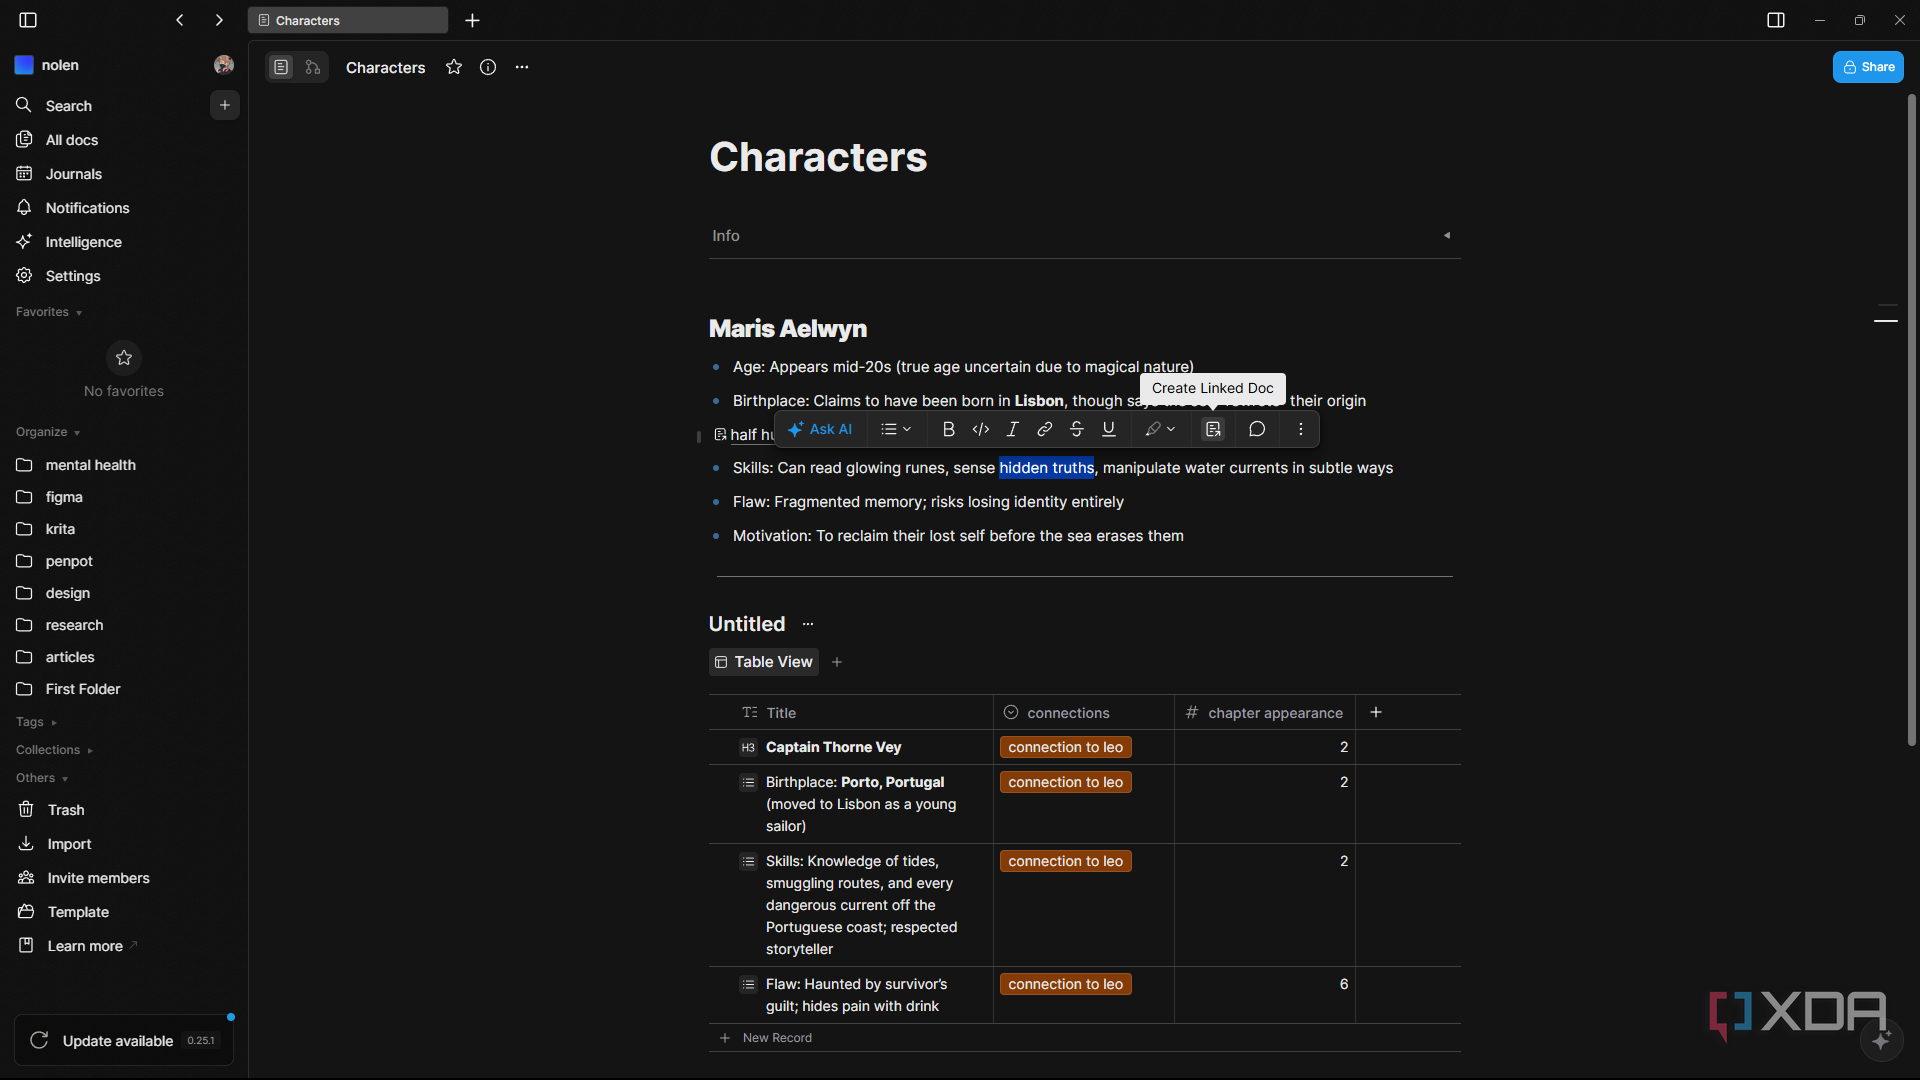The image size is (1920, 1080).
Task: Open Journals in the sidebar
Action: [x=124, y=174]
